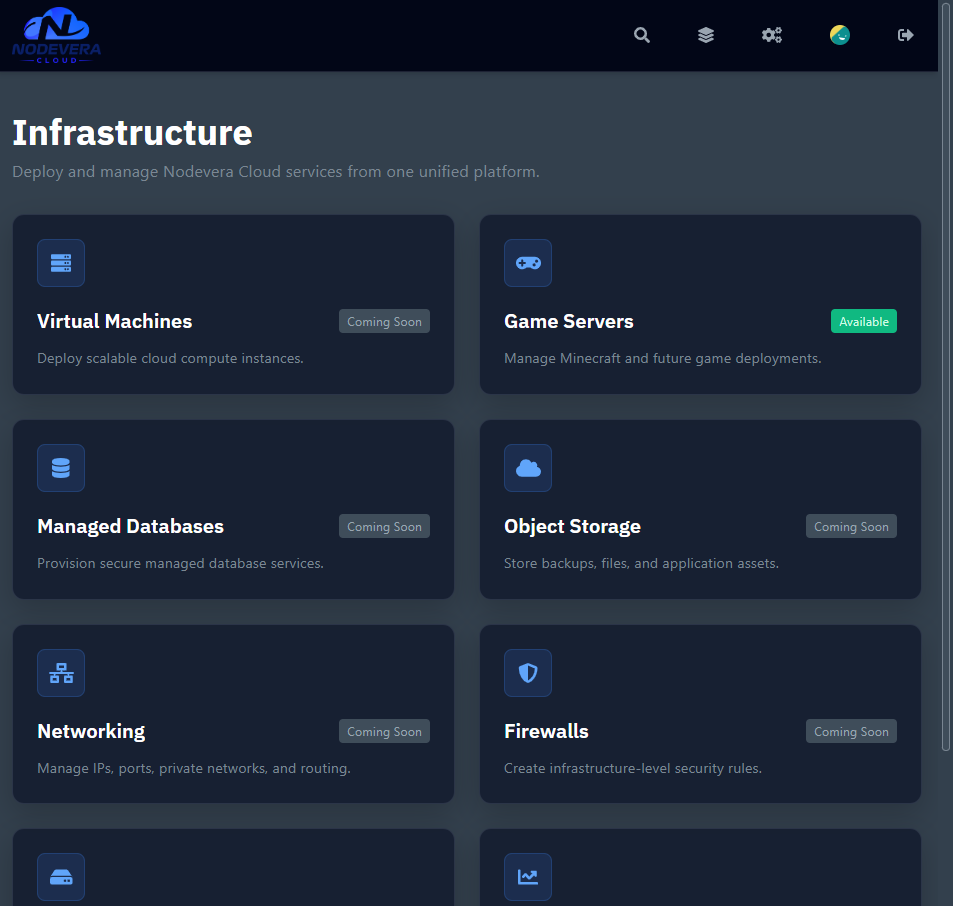Click 'Deploy and manage Nodevera Cloud services' subtitle
Viewport: 953px width, 906px height.
[x=276, y=172]
